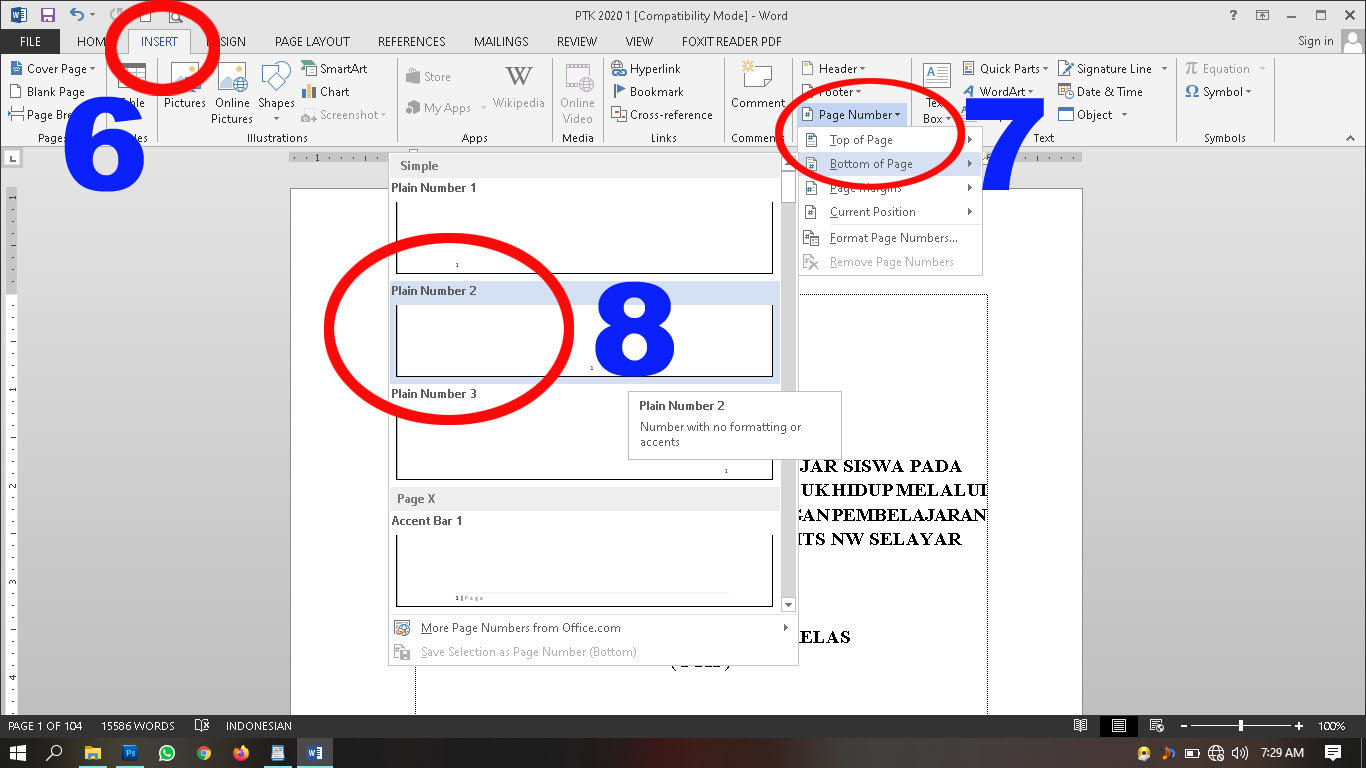Open Format Page Numbers dialog
Screen dimensions: 1366x768
coord(890,238)
